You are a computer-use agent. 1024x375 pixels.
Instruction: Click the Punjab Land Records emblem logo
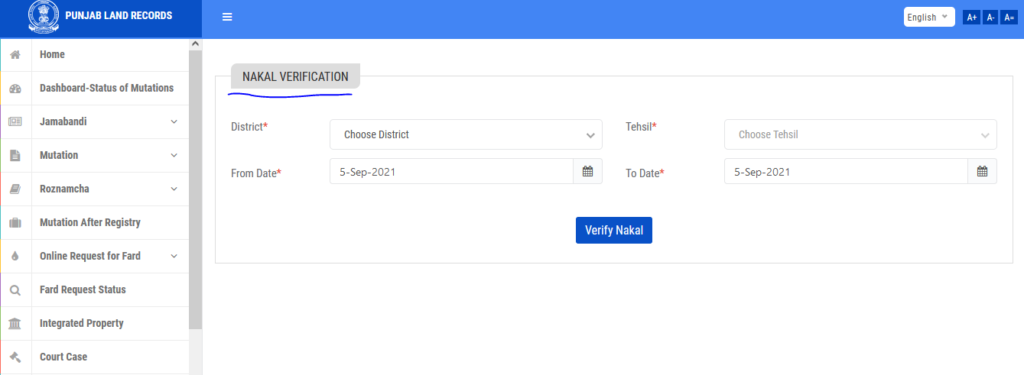44,17
